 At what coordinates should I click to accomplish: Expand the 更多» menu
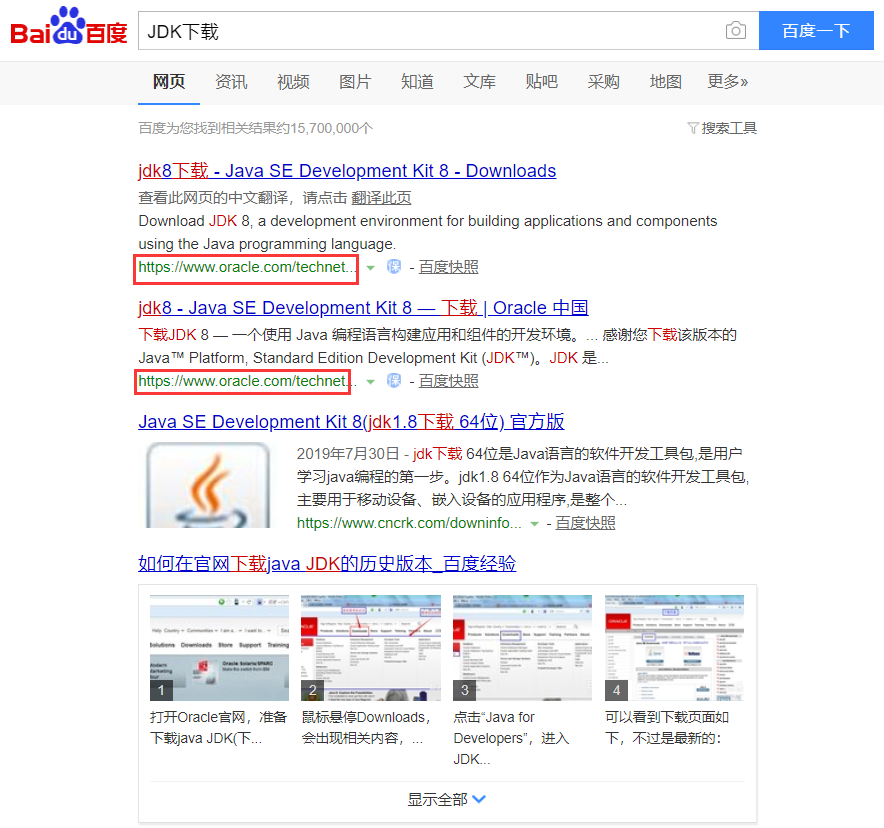(x=728, y=82)
